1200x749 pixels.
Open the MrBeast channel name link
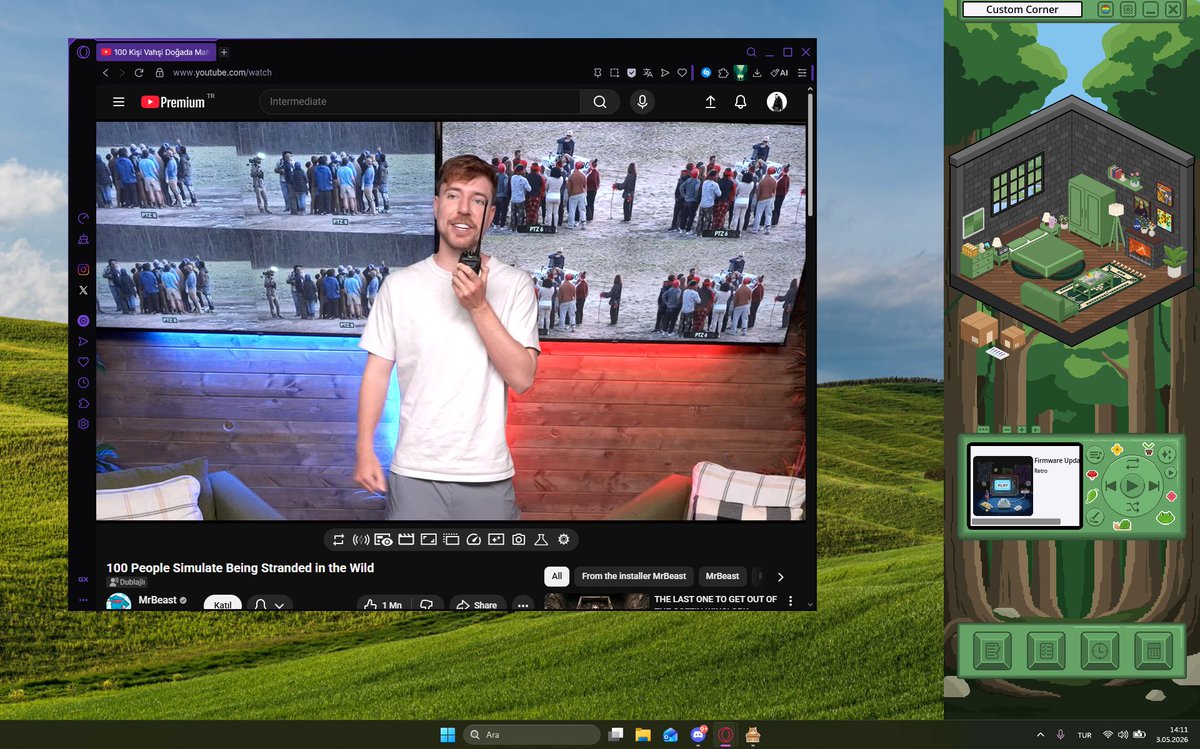tap(157, 601)
